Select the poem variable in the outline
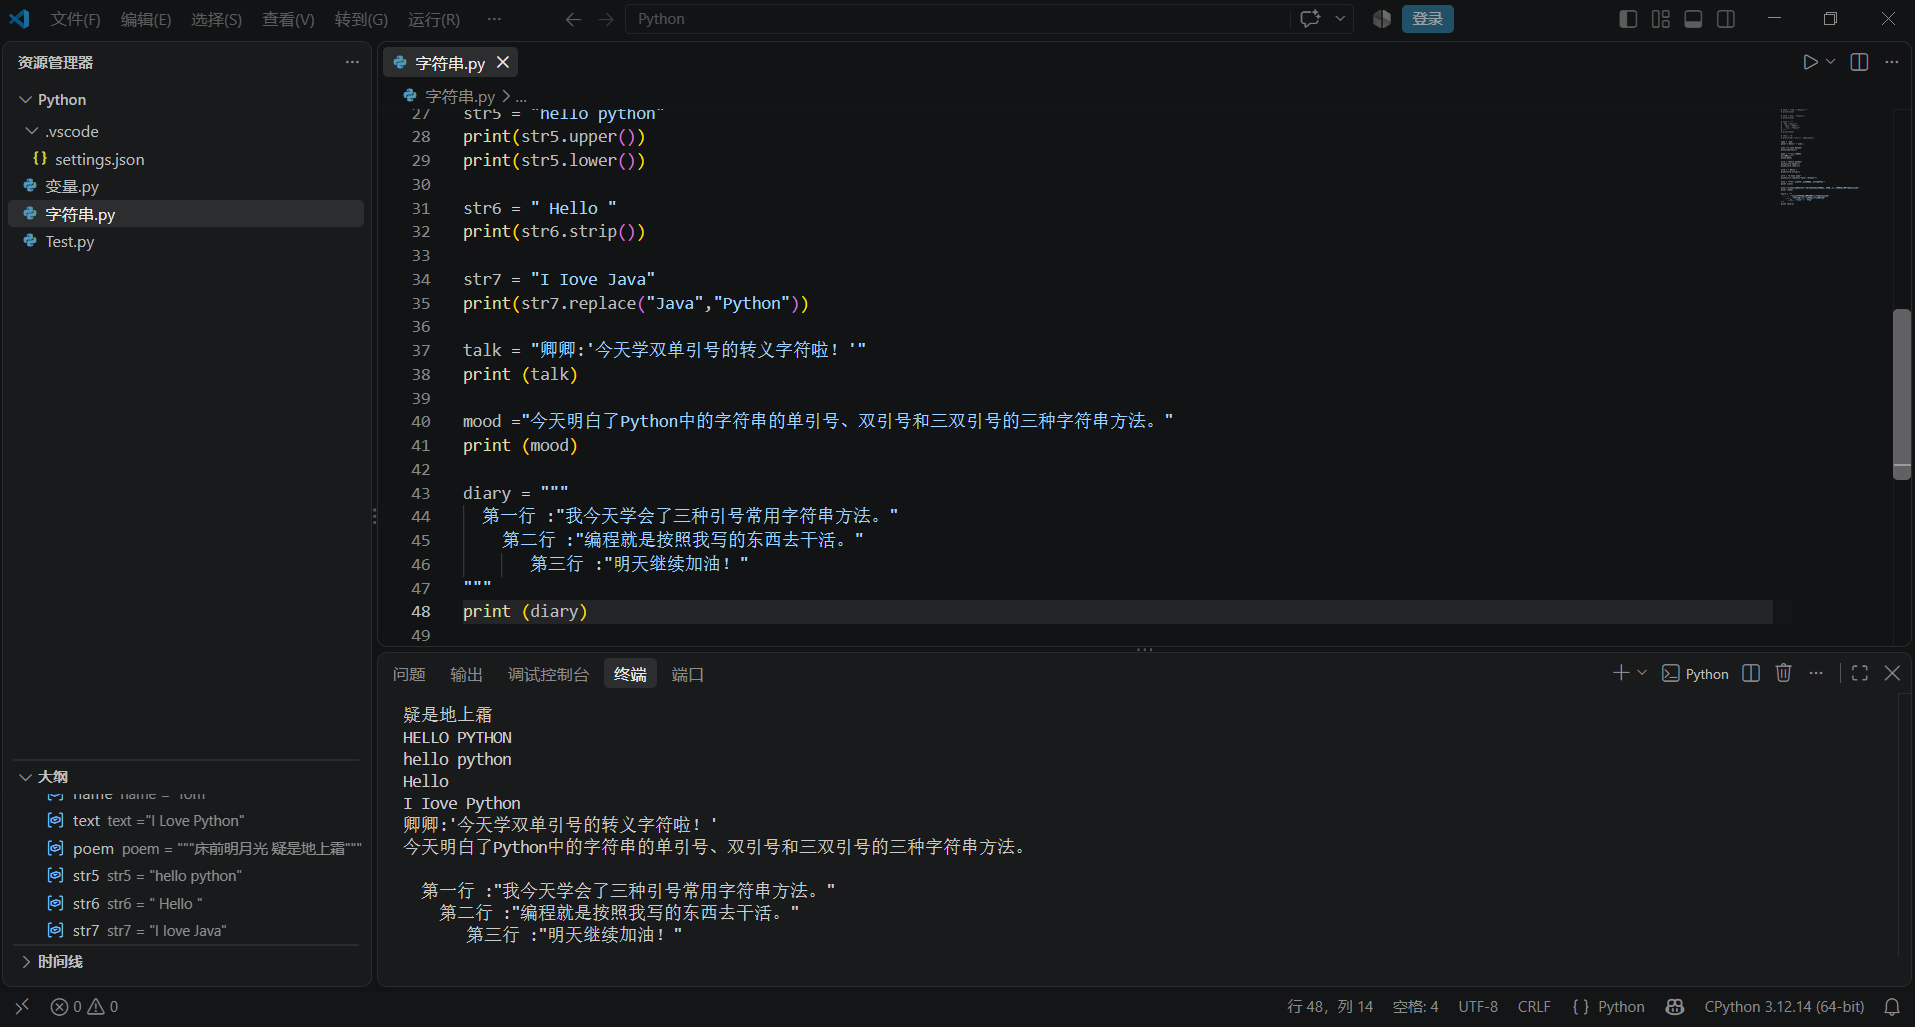The image size is (1915, 1027). (204, 848)
